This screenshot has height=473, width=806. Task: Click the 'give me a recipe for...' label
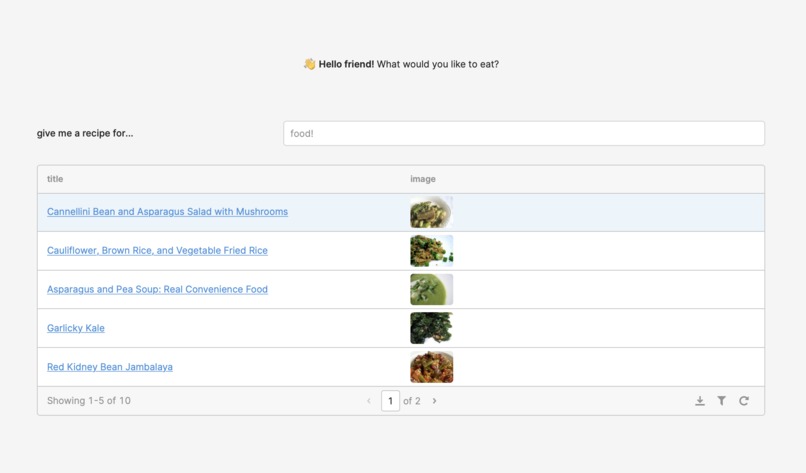pyautogui.click(x=85, y=133)
